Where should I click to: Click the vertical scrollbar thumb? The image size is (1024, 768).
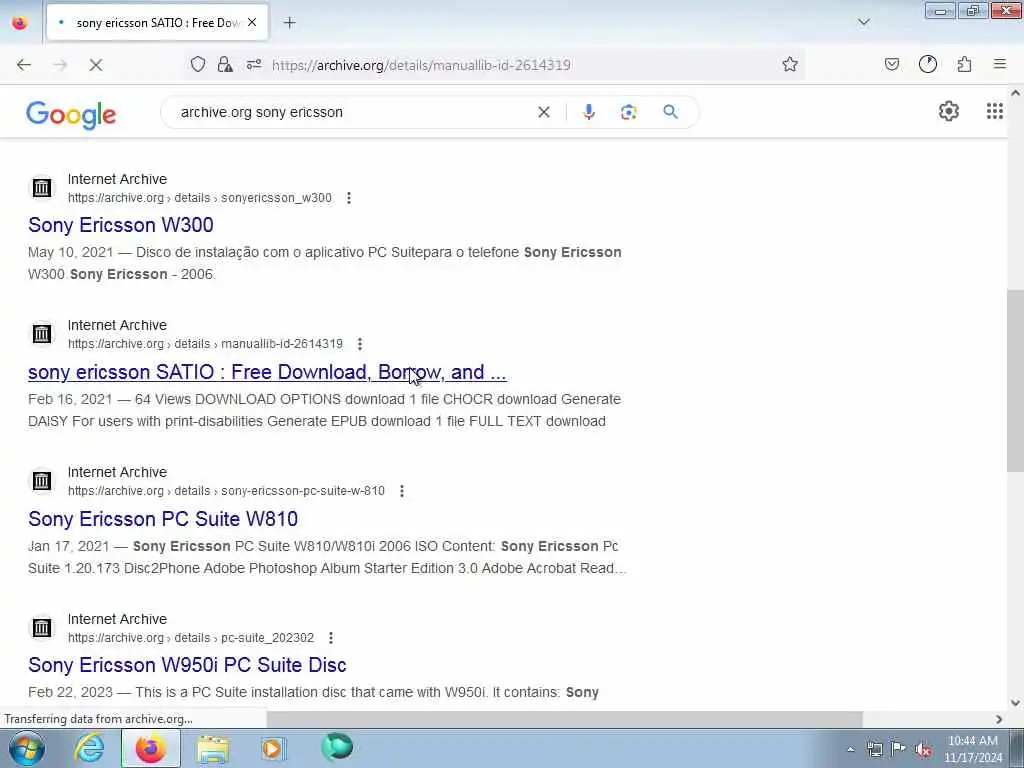click(1015, 381)
